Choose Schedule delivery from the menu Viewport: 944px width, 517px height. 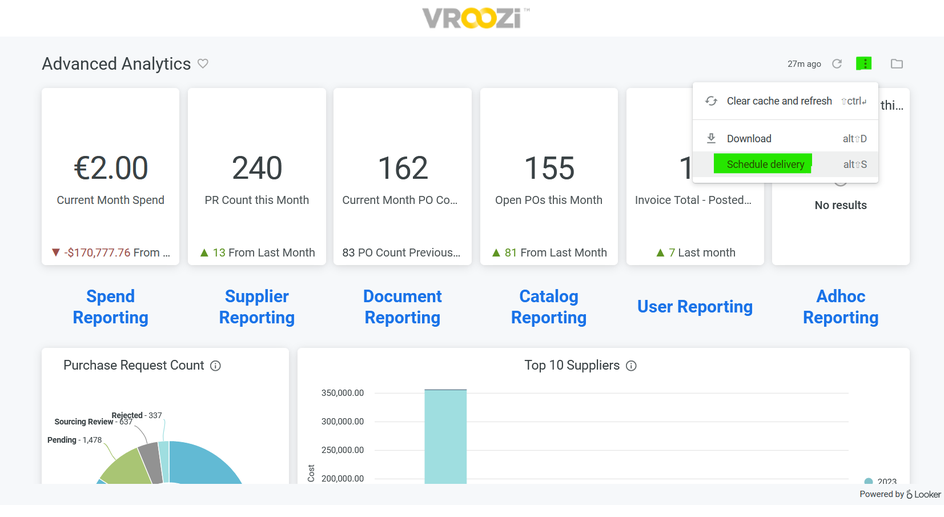point(785,164)
